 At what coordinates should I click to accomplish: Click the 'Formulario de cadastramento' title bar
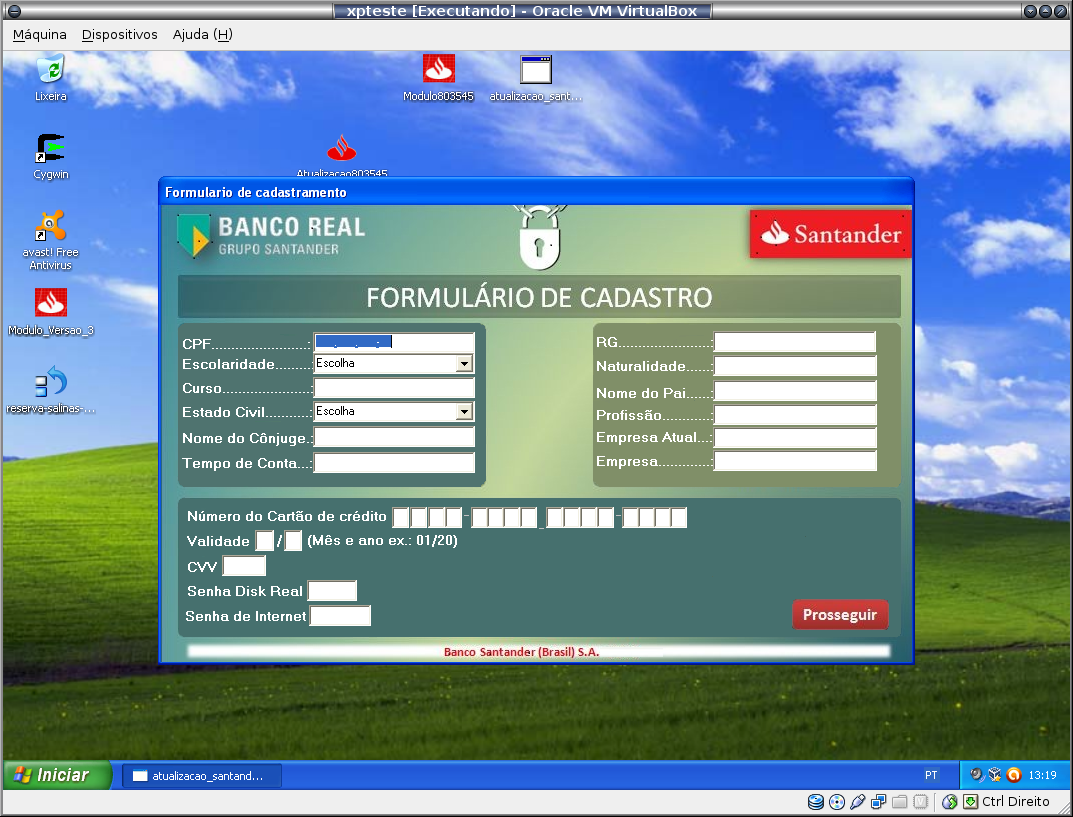pyautogui.click(x=536, y=192)
